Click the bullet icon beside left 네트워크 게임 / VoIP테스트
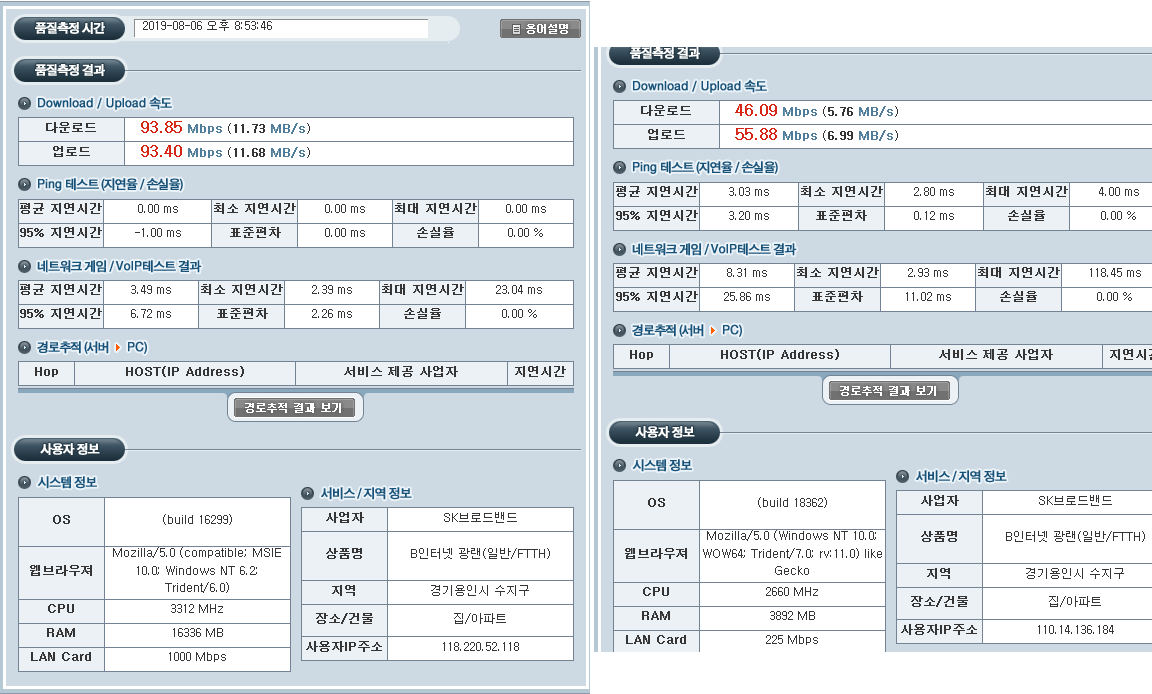 25,267
